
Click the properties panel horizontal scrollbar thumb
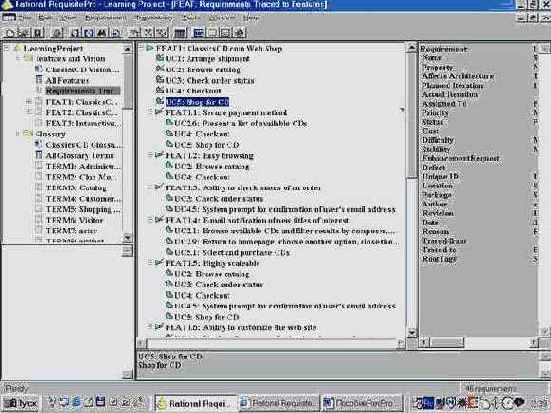(447, 342)
